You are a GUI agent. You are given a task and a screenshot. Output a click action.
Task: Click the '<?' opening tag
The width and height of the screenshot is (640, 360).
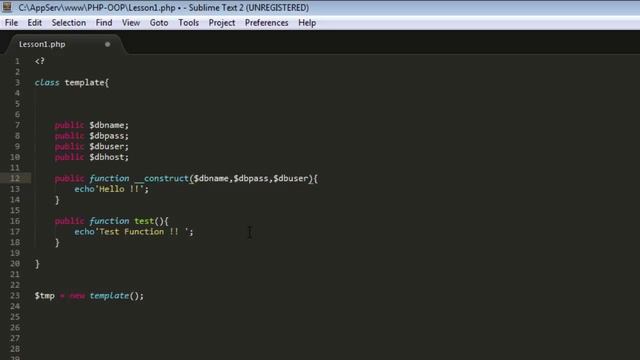click(x=40, y=61)
